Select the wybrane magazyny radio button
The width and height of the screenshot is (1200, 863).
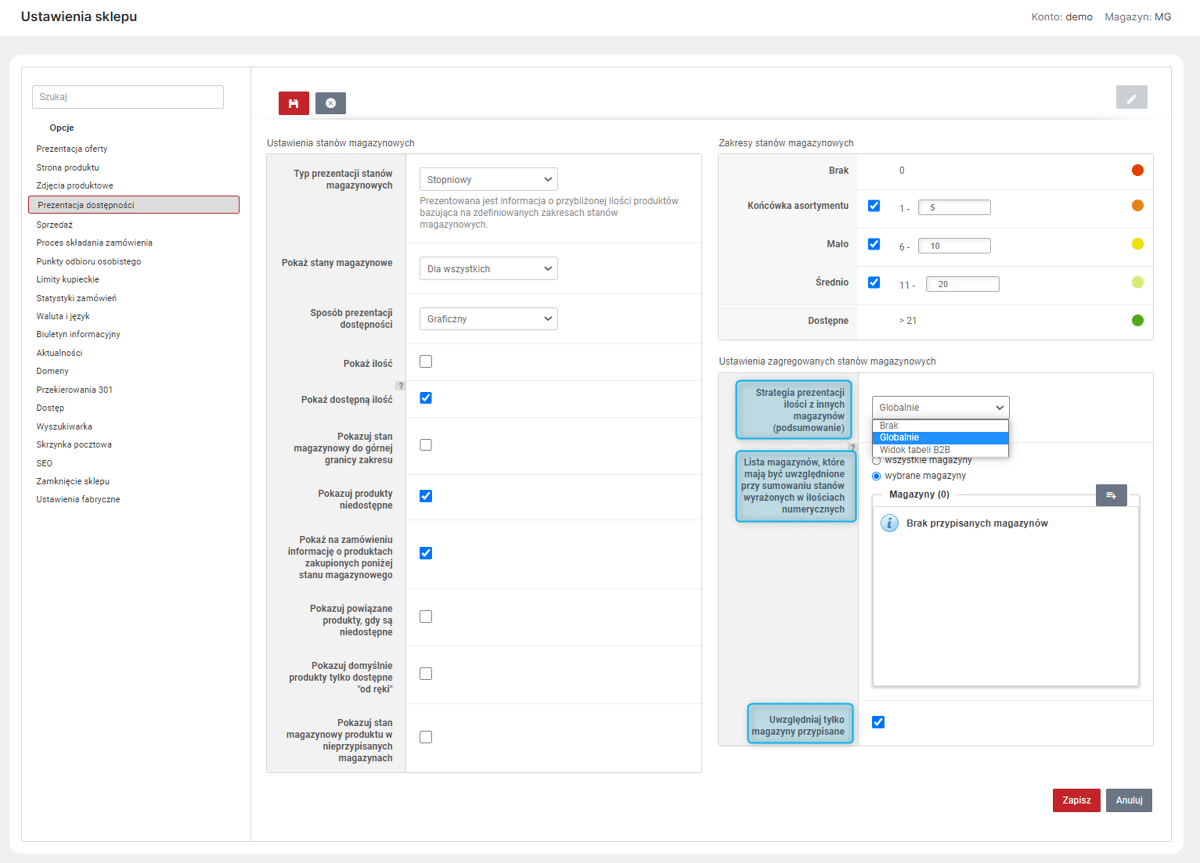877,476
